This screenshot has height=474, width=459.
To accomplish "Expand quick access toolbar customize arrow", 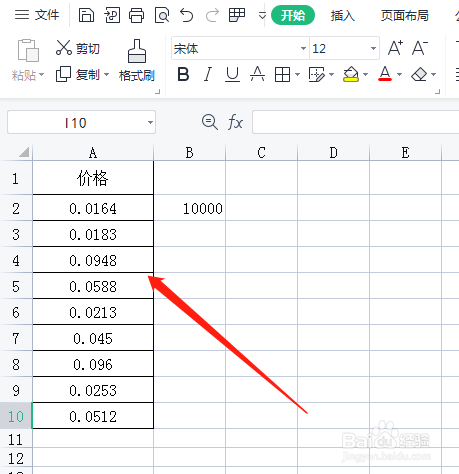I will click(x=262, y=15).
